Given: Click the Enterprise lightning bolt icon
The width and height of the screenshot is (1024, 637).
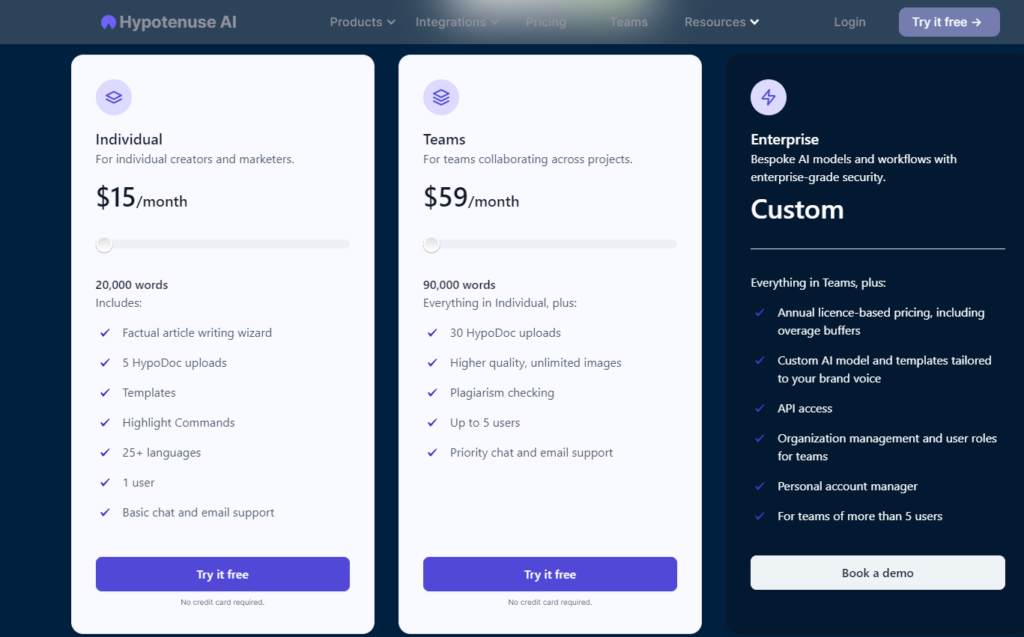Looking at the screenshot, I should (x=768, y=97).
